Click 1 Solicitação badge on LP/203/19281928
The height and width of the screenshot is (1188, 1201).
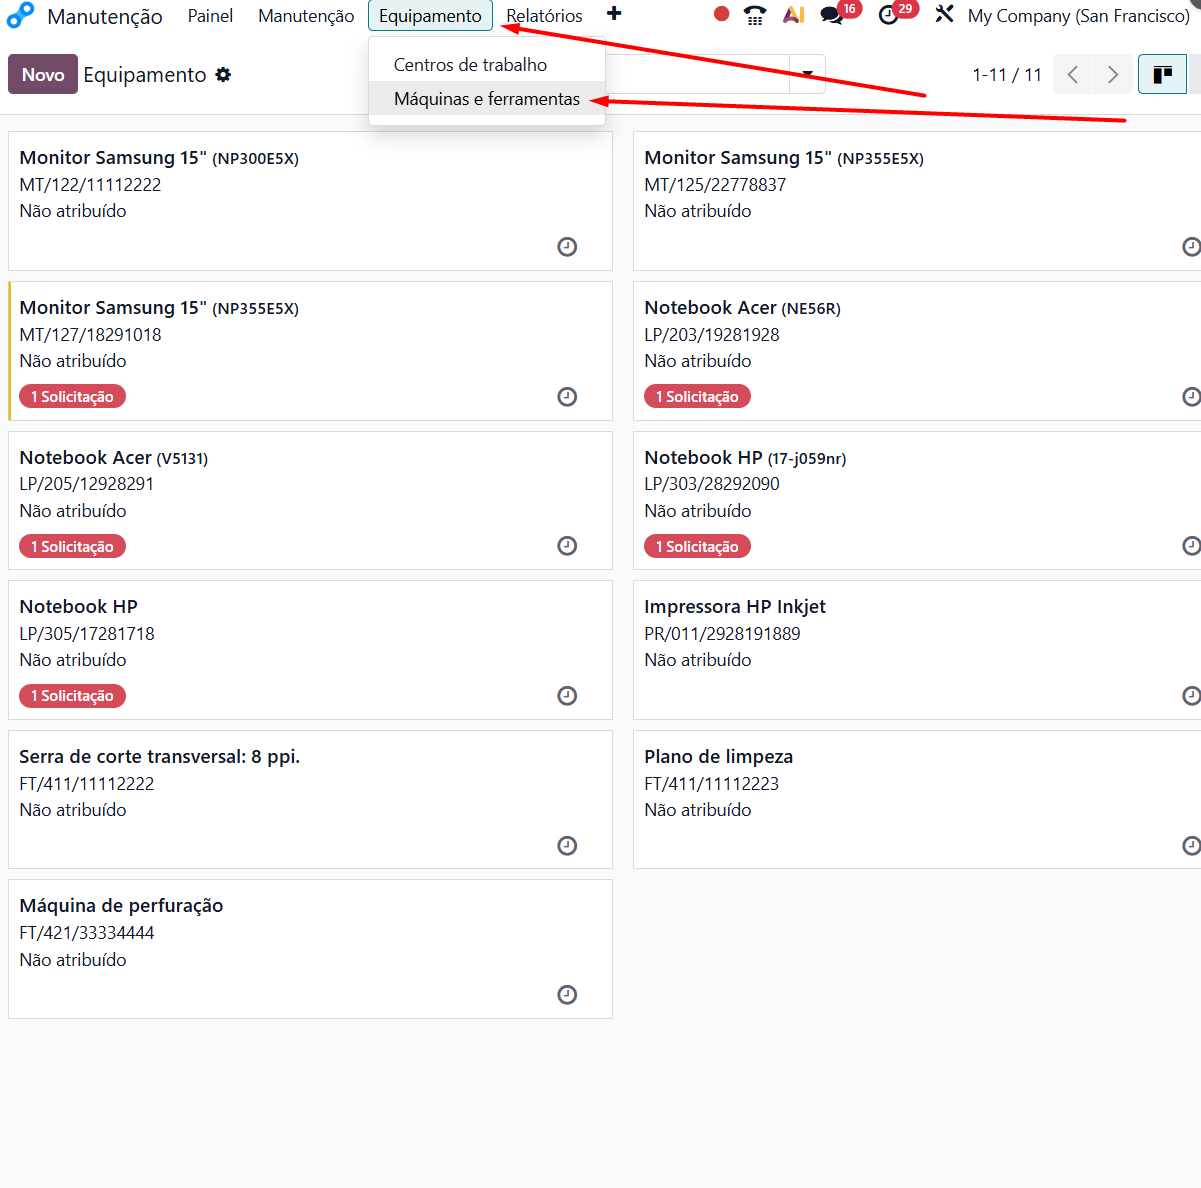coord(697,397)
